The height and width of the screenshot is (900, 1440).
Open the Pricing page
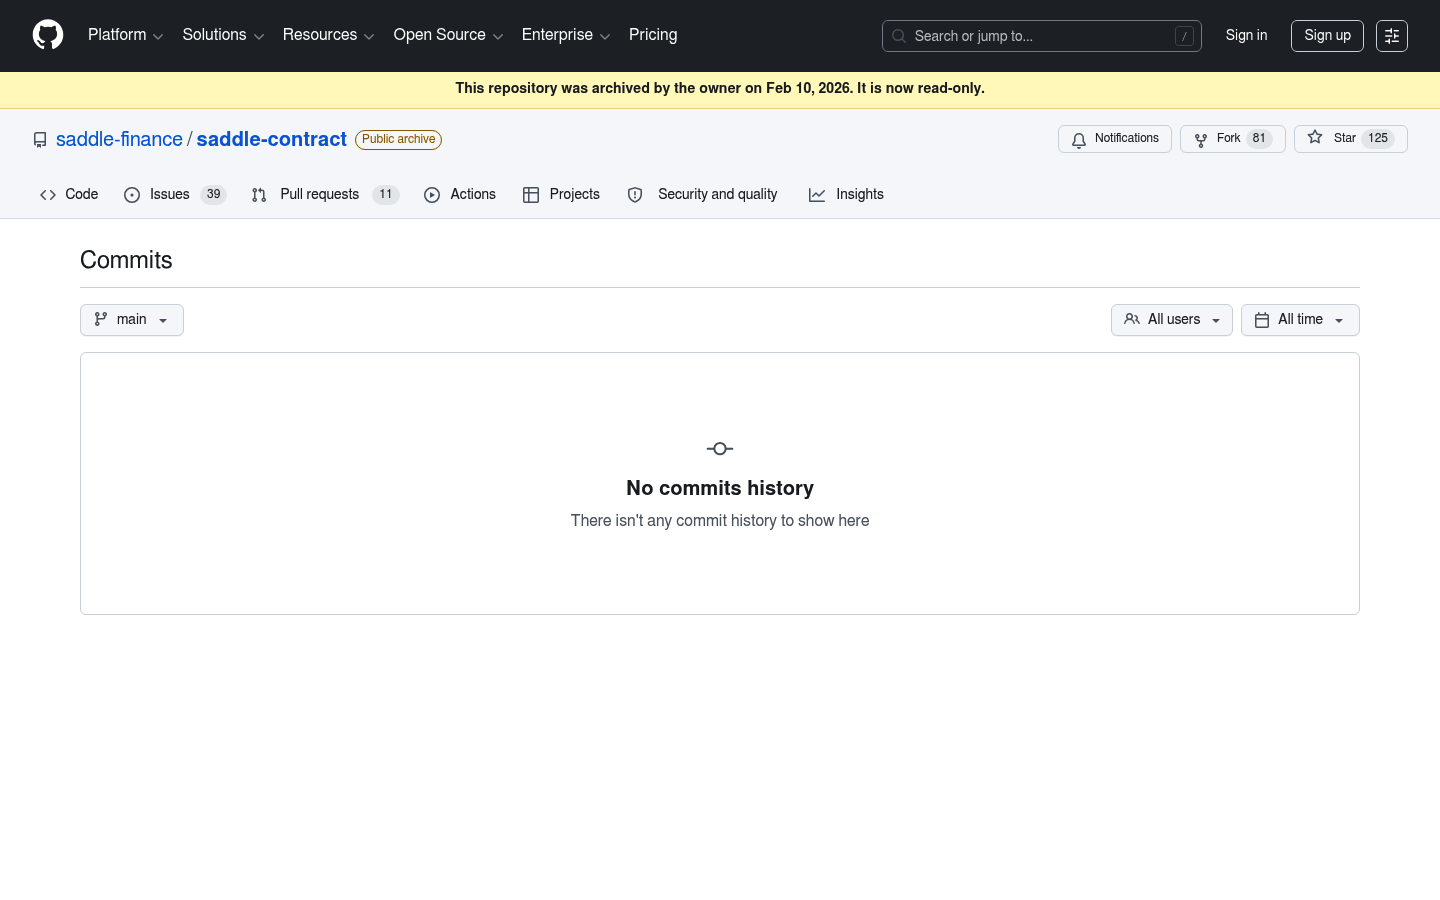pyautogui.click(x=653, y=35)
